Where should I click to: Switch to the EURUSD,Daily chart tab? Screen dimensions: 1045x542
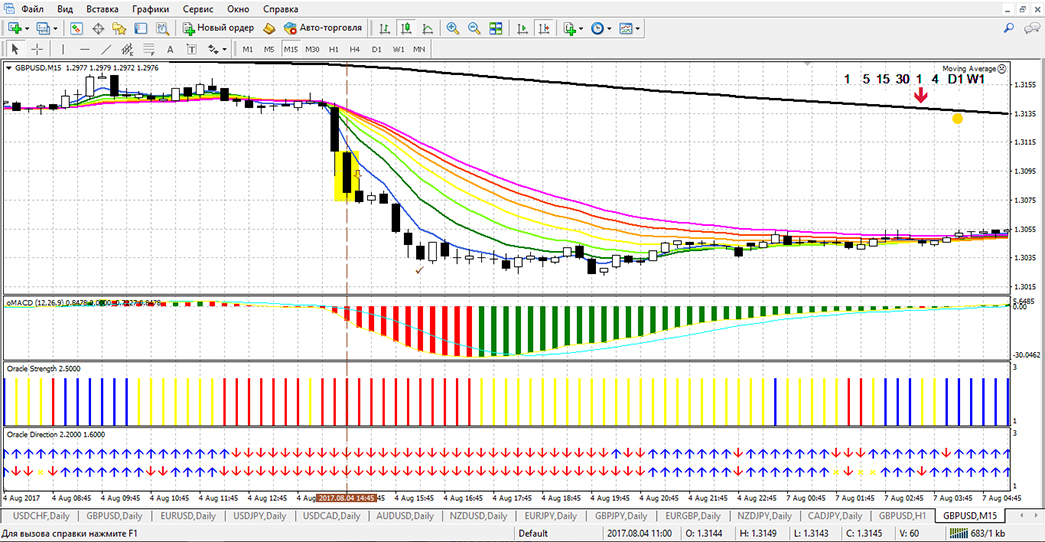coord(189,516)
